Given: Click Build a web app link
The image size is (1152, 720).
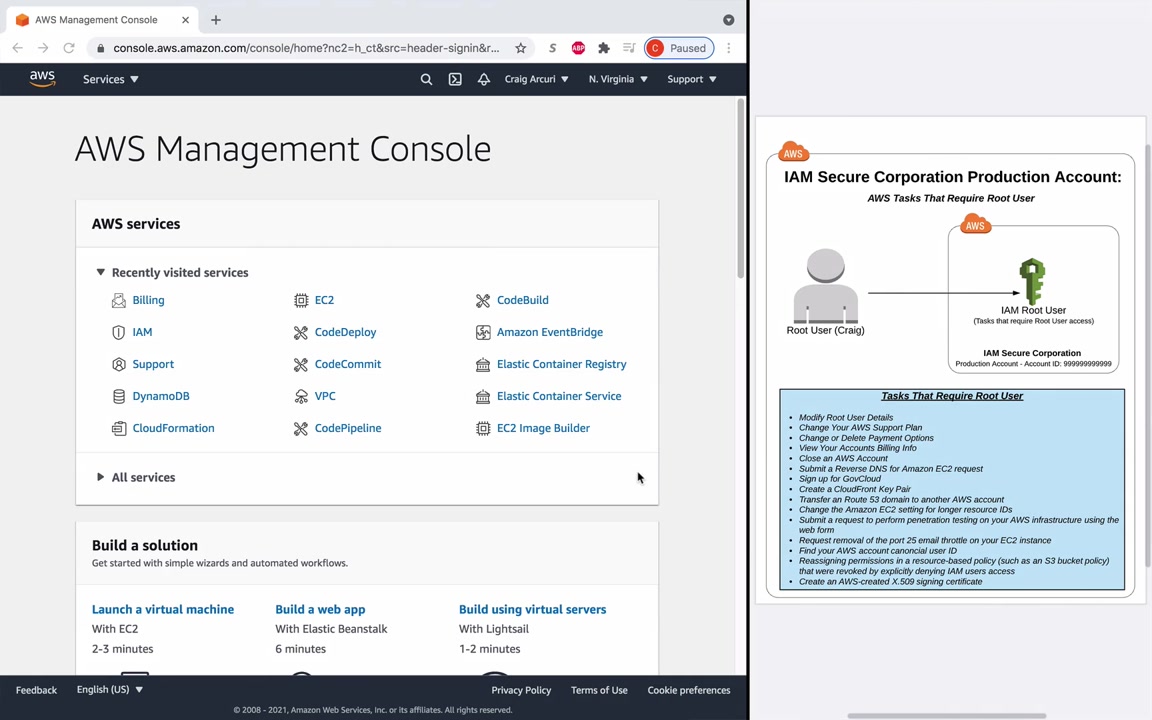Looking at the screenshot, I should [x=320, y=609].
